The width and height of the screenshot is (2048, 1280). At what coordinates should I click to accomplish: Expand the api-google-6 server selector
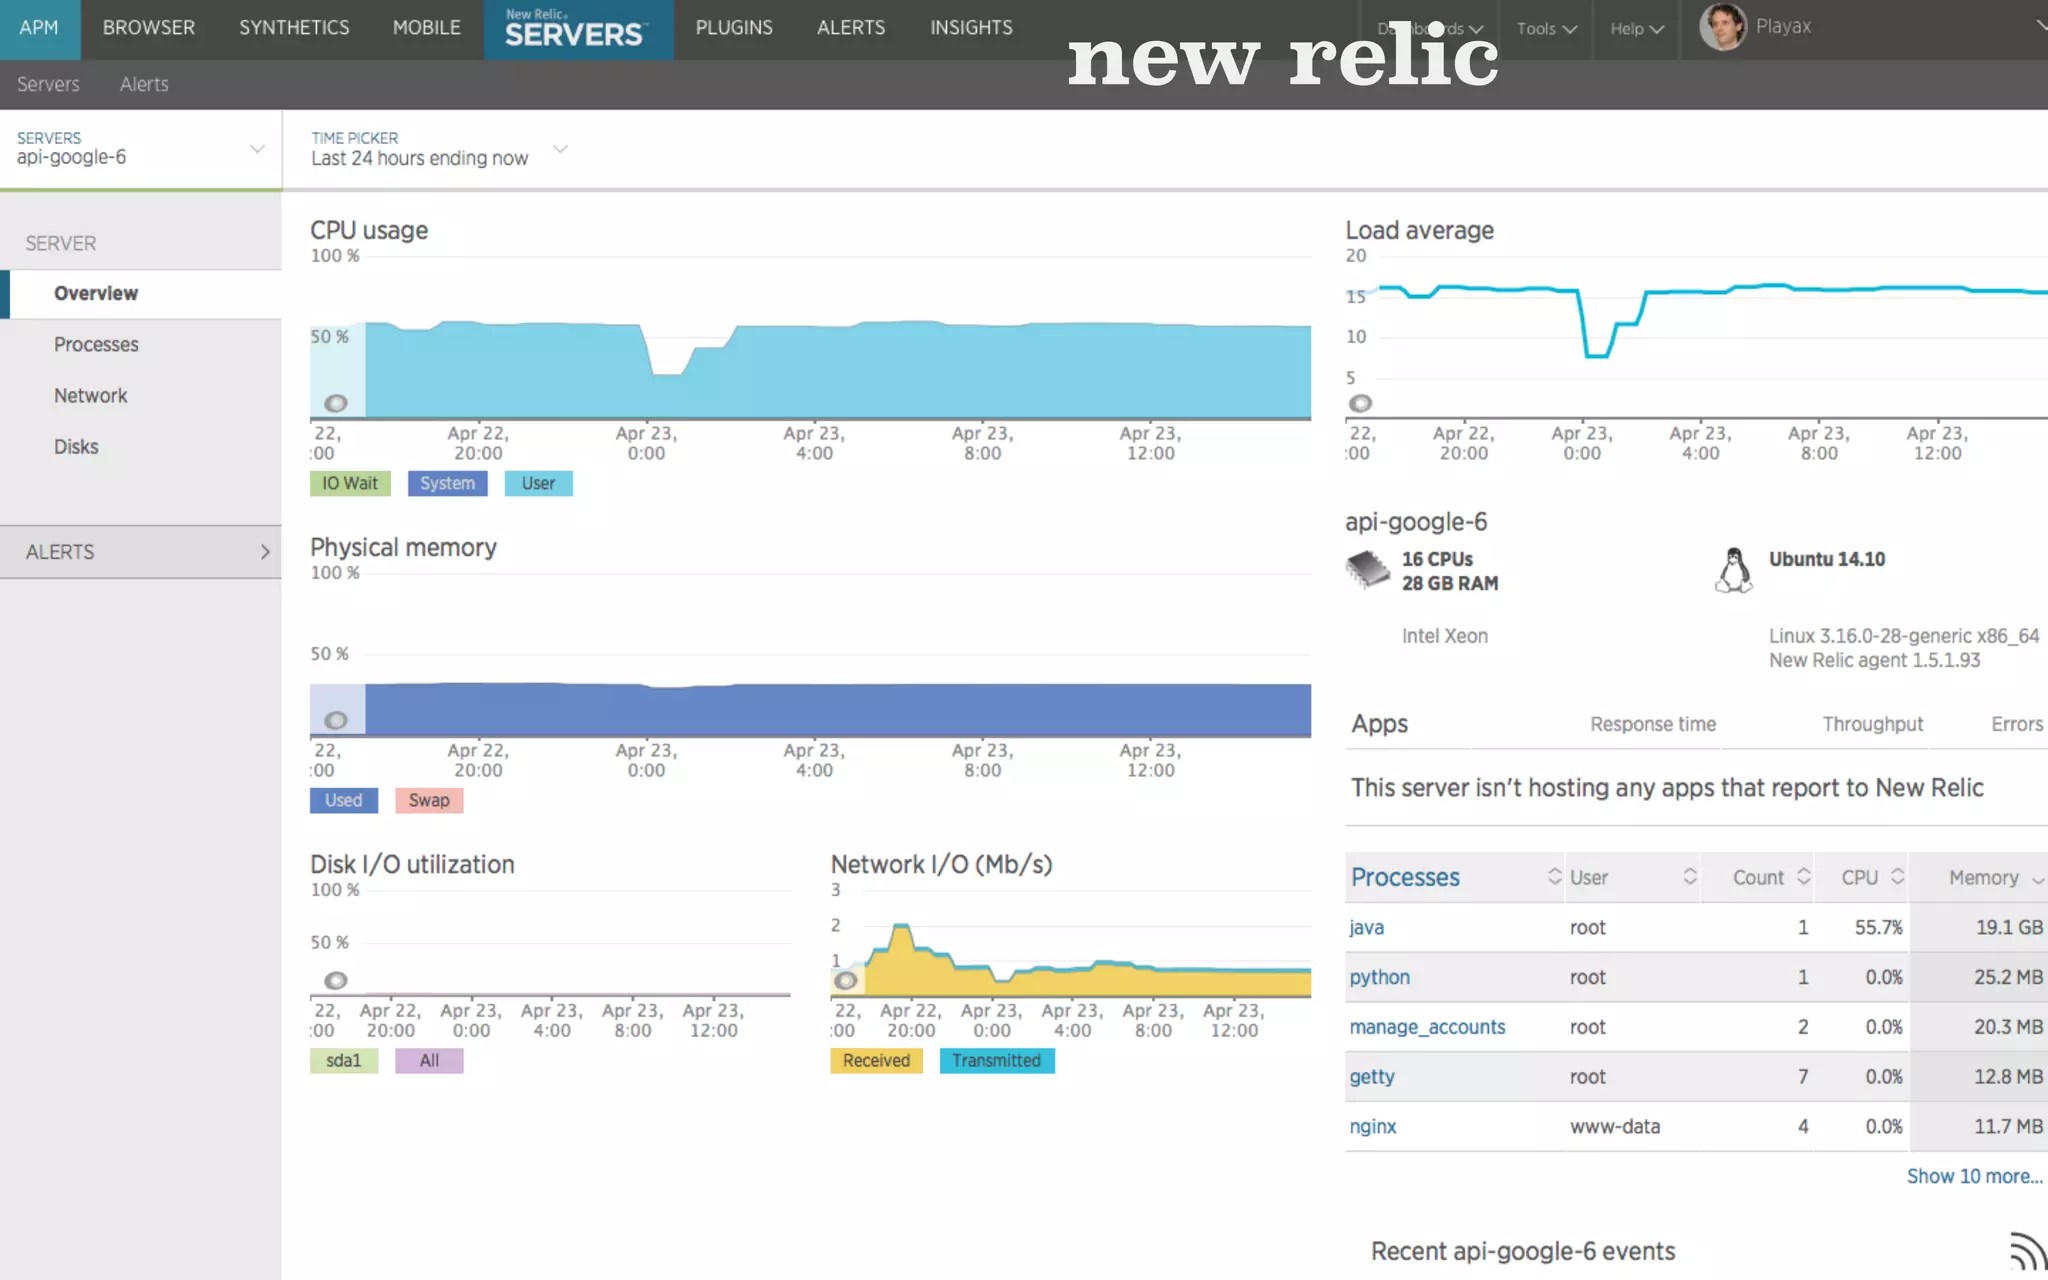pyautogui.click(x=141, y=149)
